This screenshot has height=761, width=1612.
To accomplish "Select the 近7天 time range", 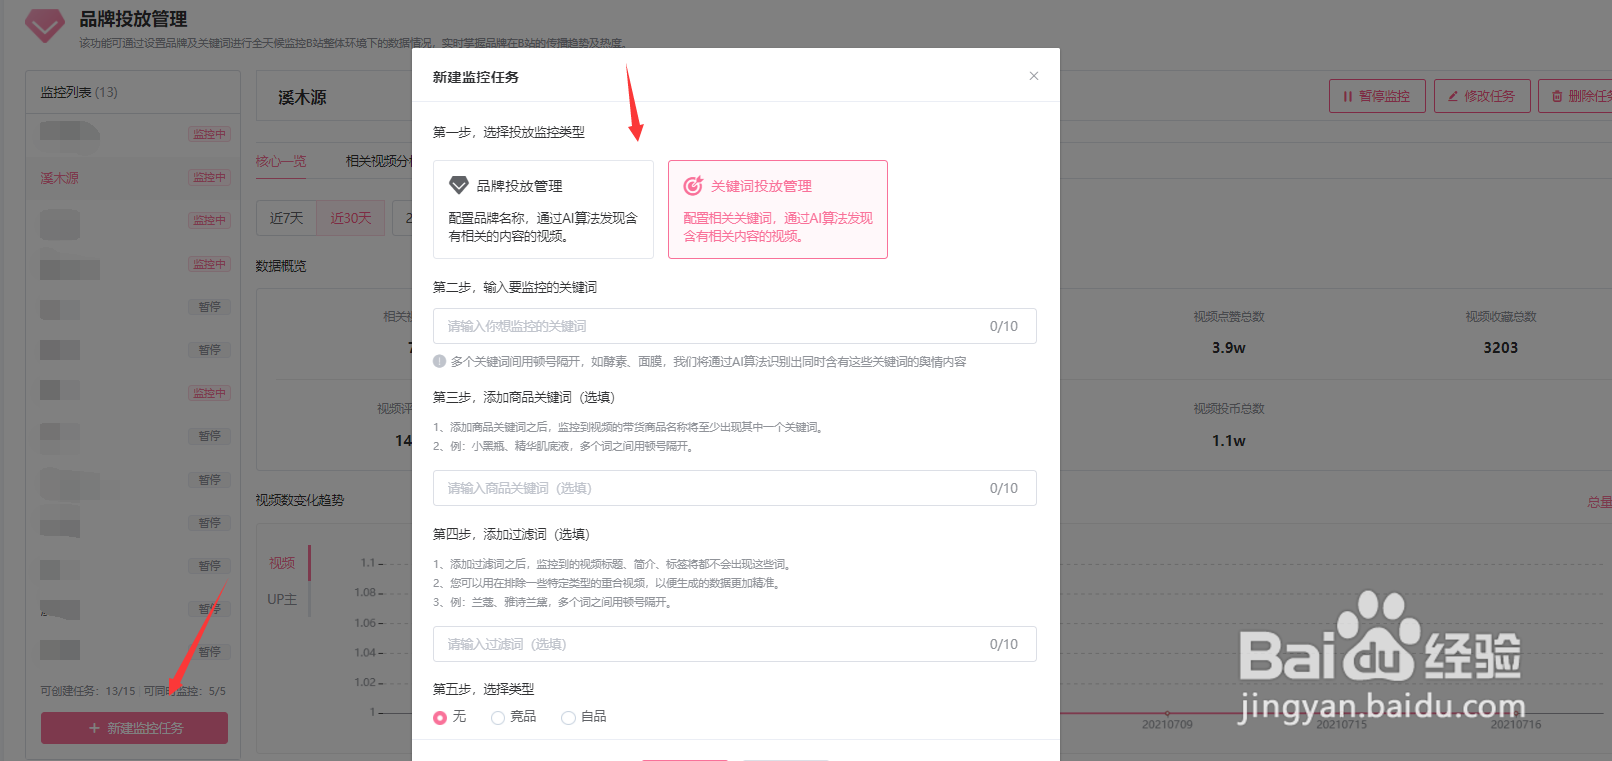I will (x=286, y=218).
